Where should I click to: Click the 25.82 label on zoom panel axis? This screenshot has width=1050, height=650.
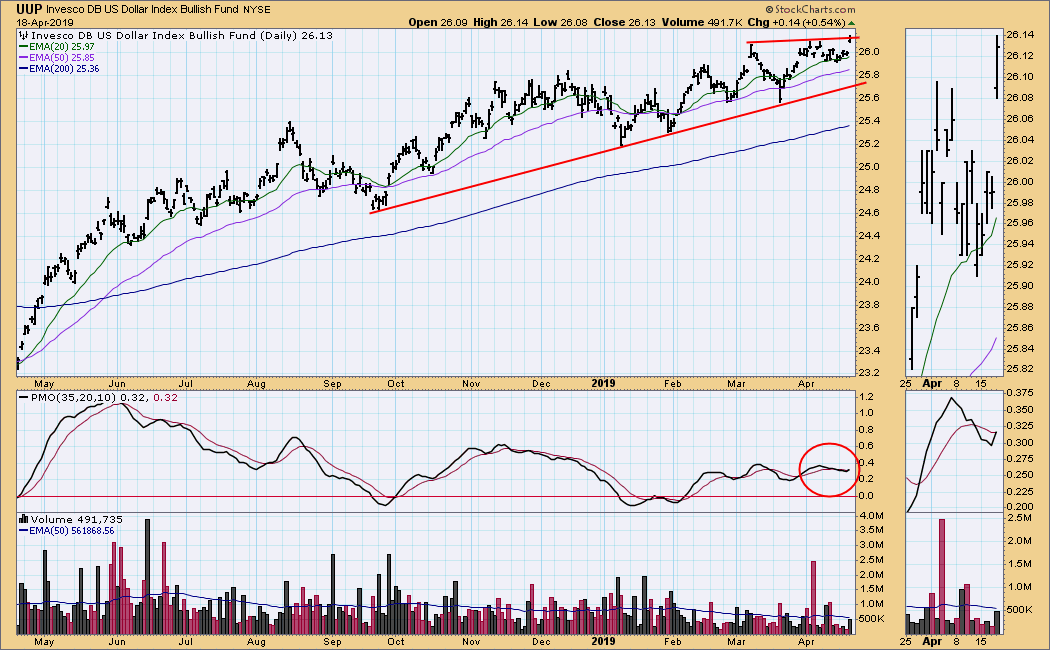click(x=1020, y=369)
